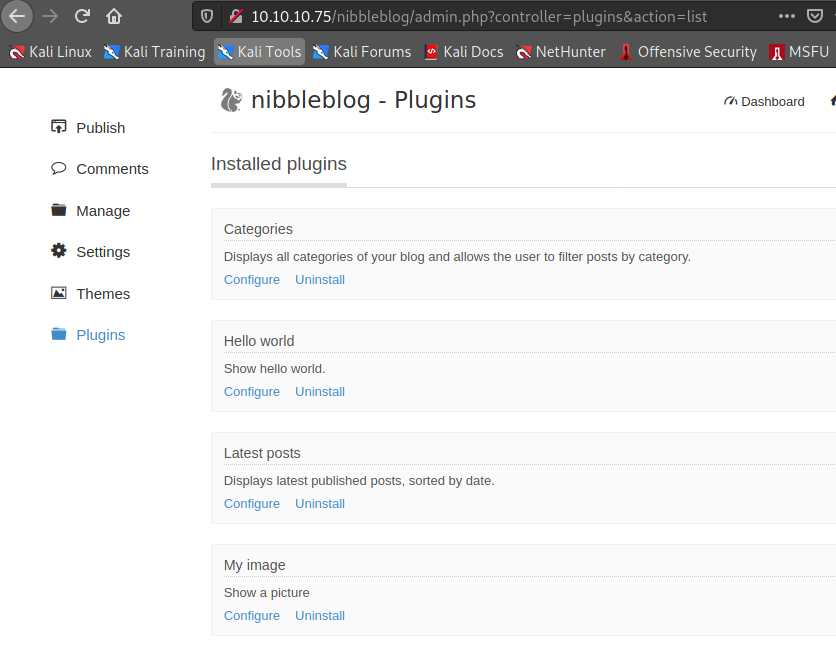Open Publish in the sidebar
Screen dimensions: 836x654
tap(101, 128)
